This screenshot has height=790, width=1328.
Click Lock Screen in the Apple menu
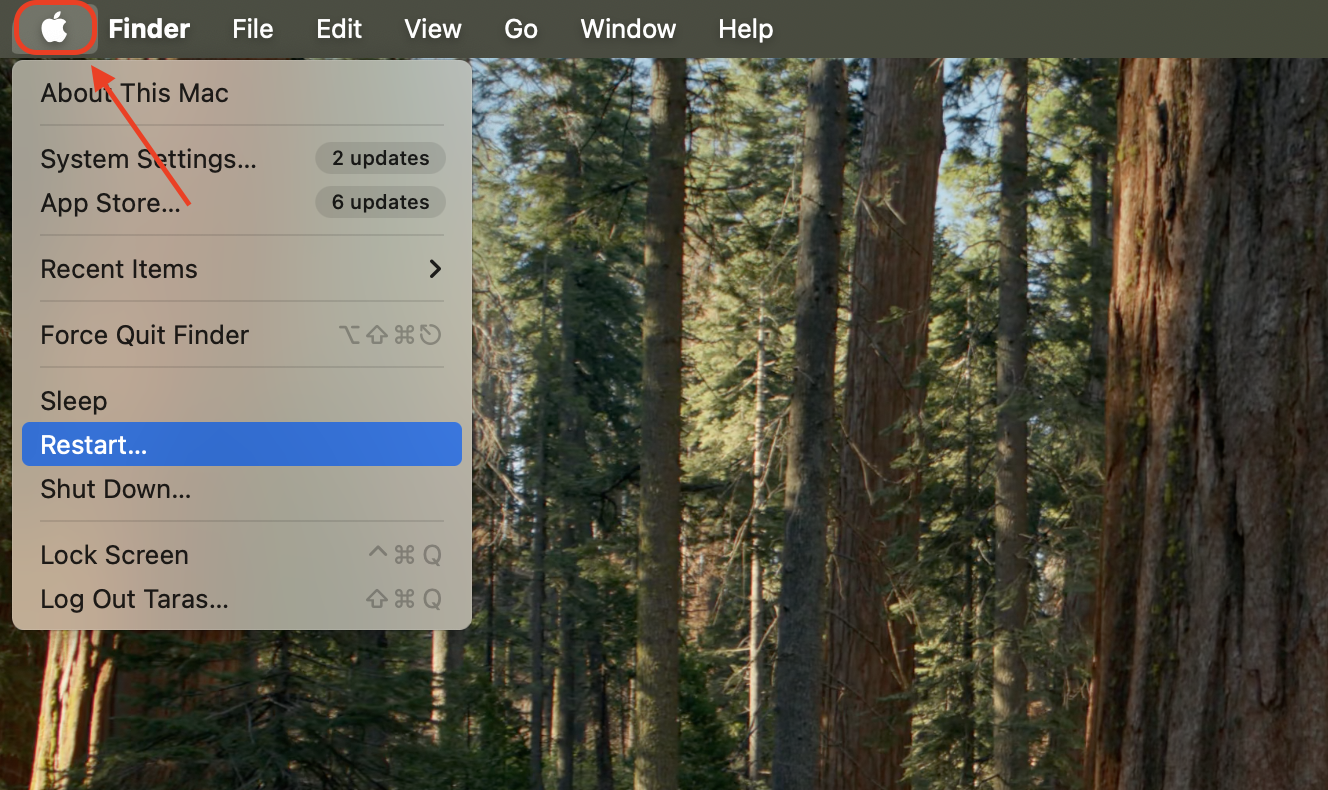pyautogui.click(x=114, y=555)
